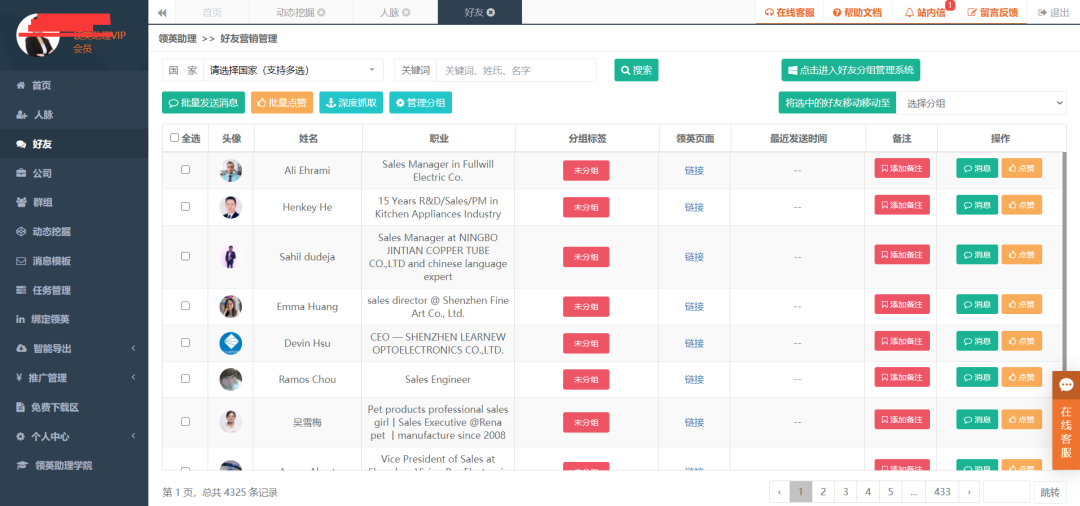1080x506 pixels.
Task: Check the 全选 select-all checkbox
Action: tap(175, 138)
